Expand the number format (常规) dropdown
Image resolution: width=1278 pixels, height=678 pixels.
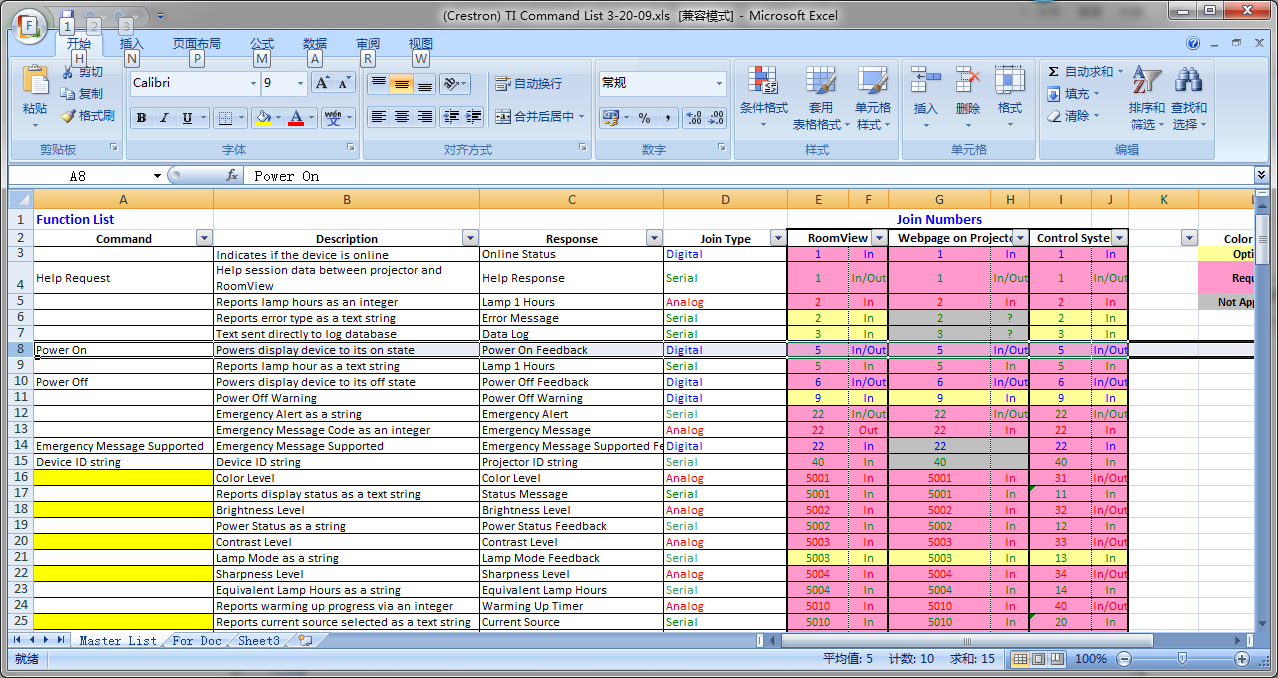719,83
